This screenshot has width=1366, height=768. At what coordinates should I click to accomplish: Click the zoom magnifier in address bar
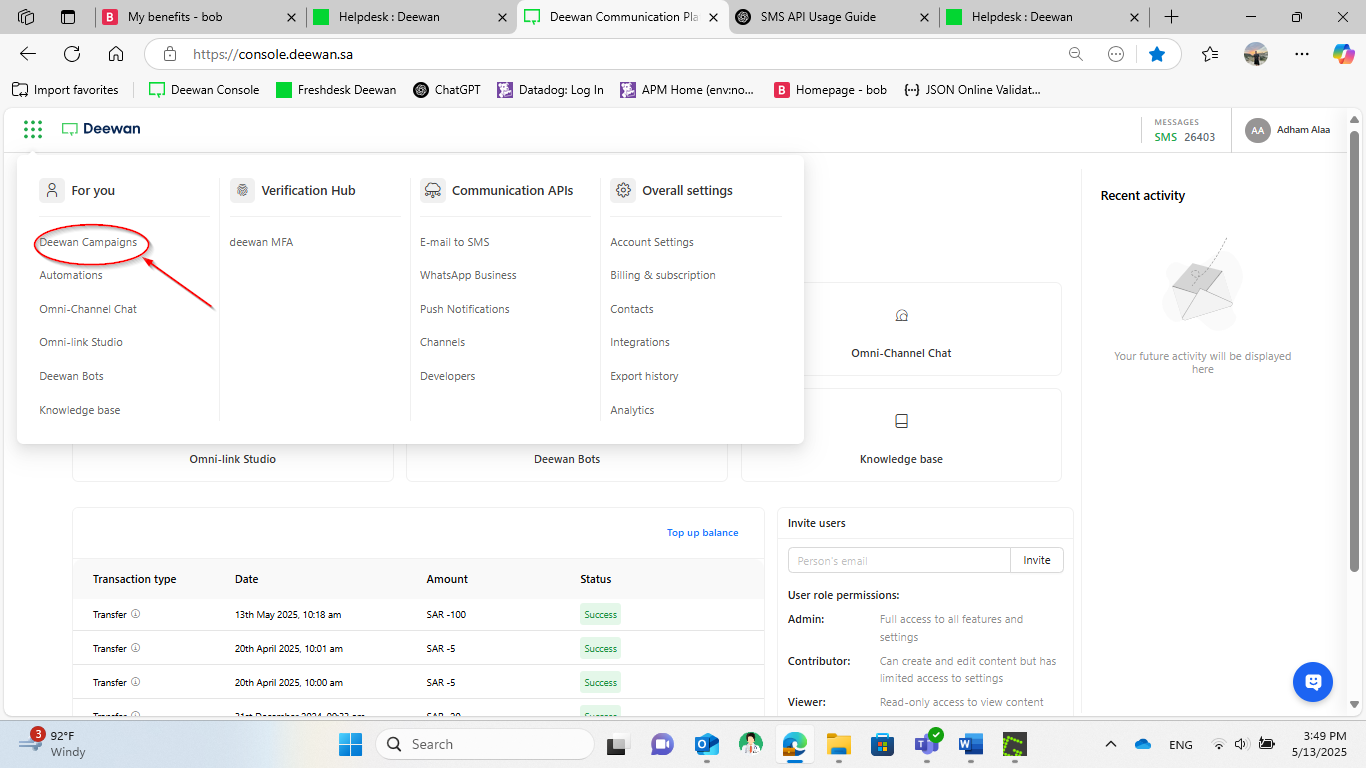(x=1076, y=54)
